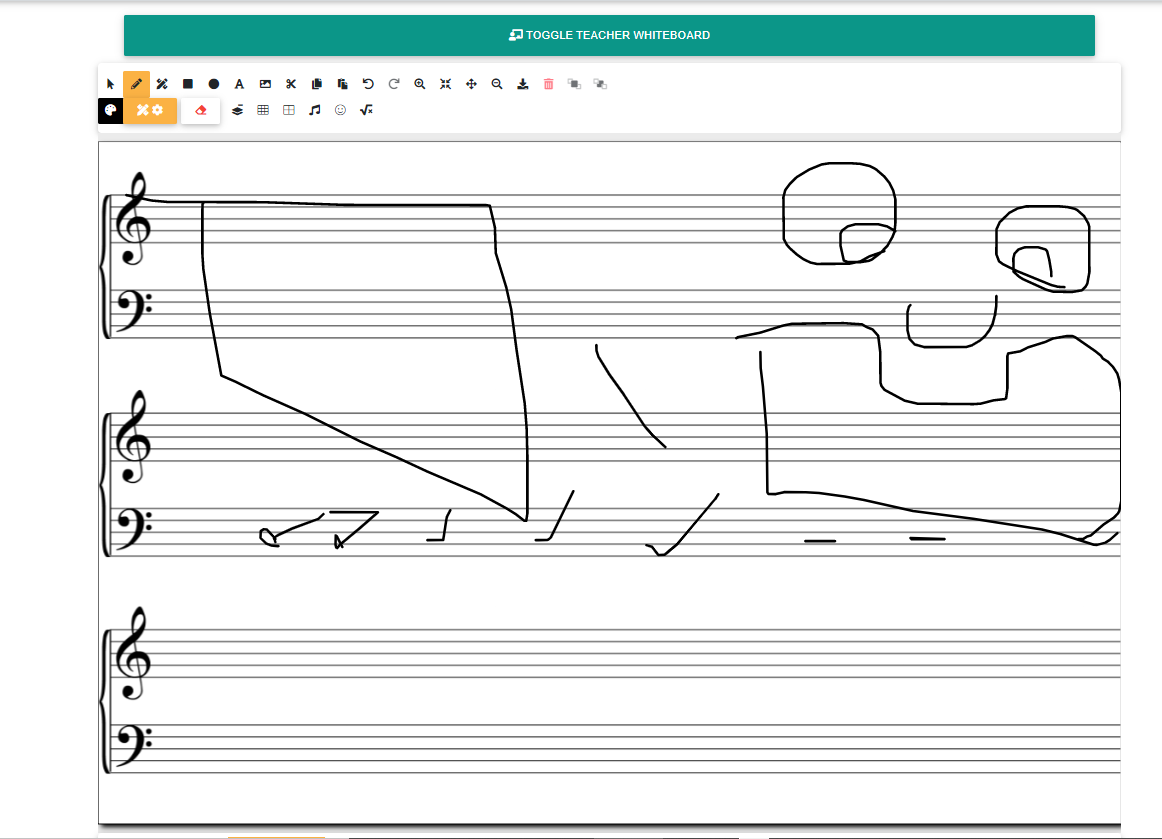
Task: Select the text letter A tool
Action: 239,84
